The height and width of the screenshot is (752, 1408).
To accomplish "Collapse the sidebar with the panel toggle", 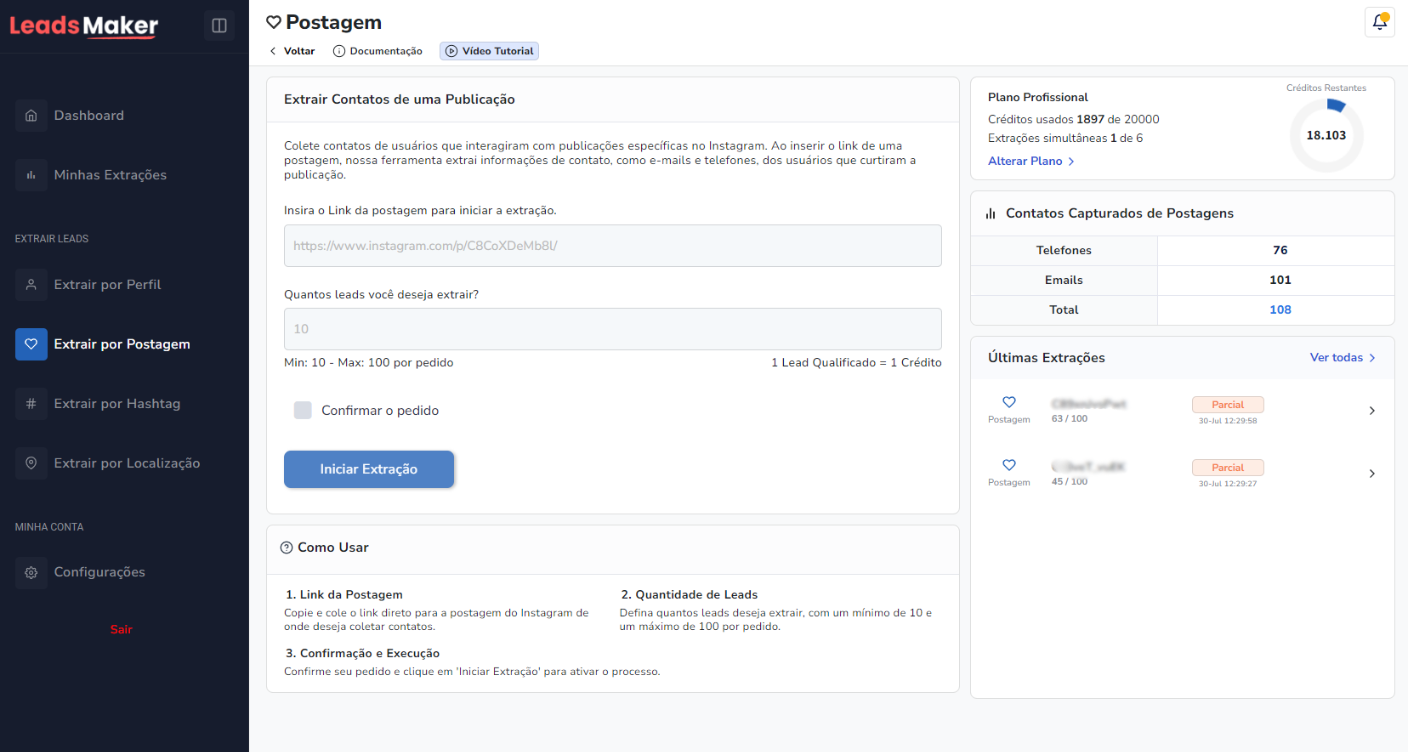I will point(219,25).
